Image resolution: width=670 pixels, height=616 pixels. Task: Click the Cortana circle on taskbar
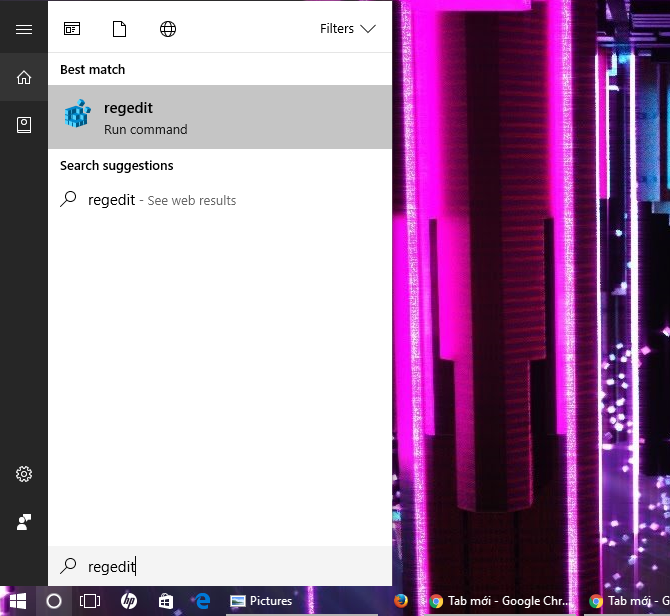(x=54, y=601)
